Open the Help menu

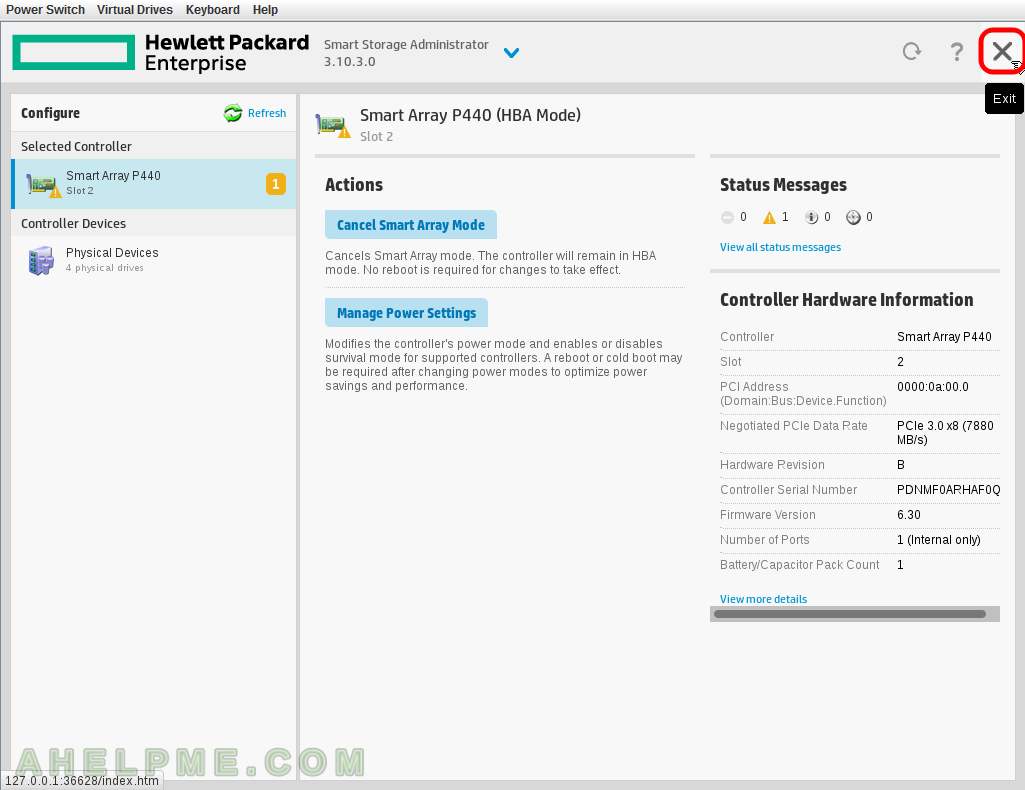pyautogui.click(x=265, y=10)
